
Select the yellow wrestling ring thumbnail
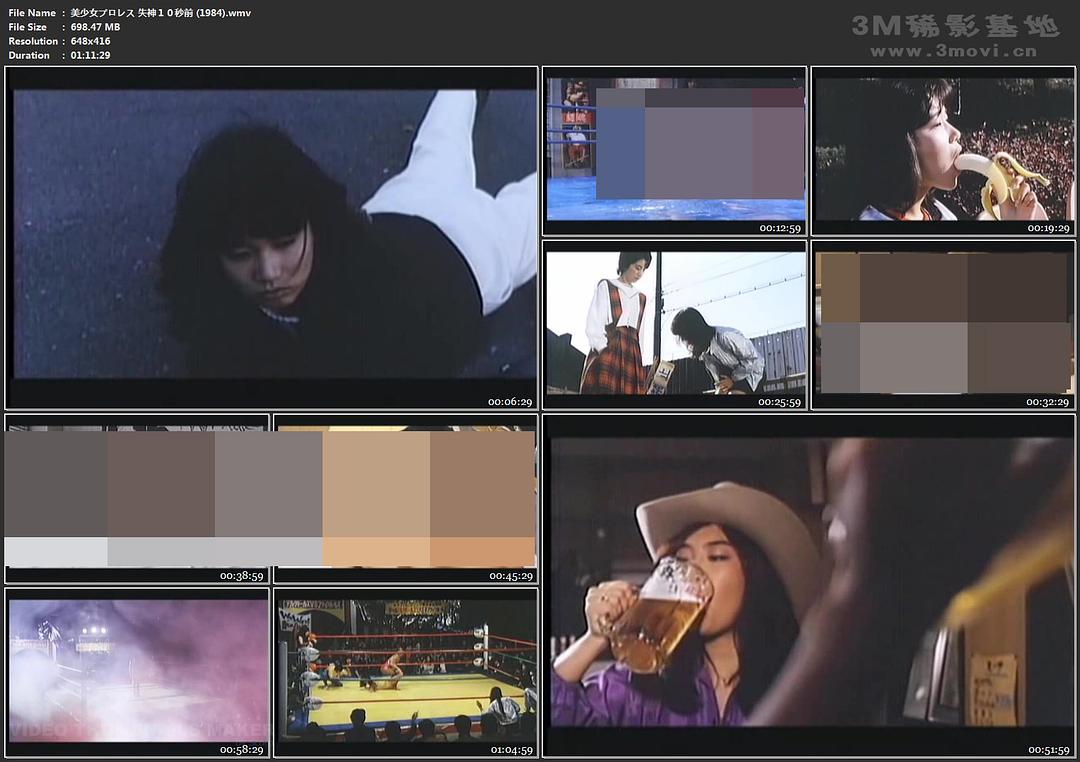coord(406,673)
